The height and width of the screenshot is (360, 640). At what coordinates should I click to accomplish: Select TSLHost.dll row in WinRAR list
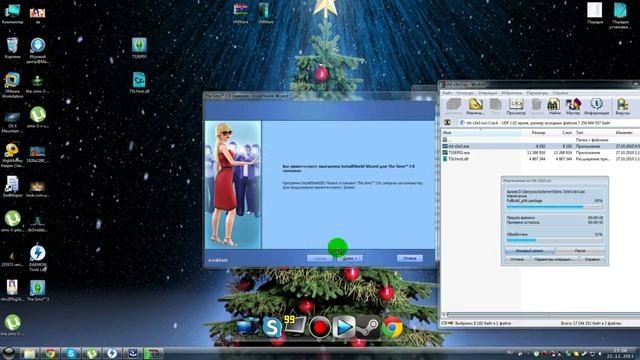tap(541, 159)
